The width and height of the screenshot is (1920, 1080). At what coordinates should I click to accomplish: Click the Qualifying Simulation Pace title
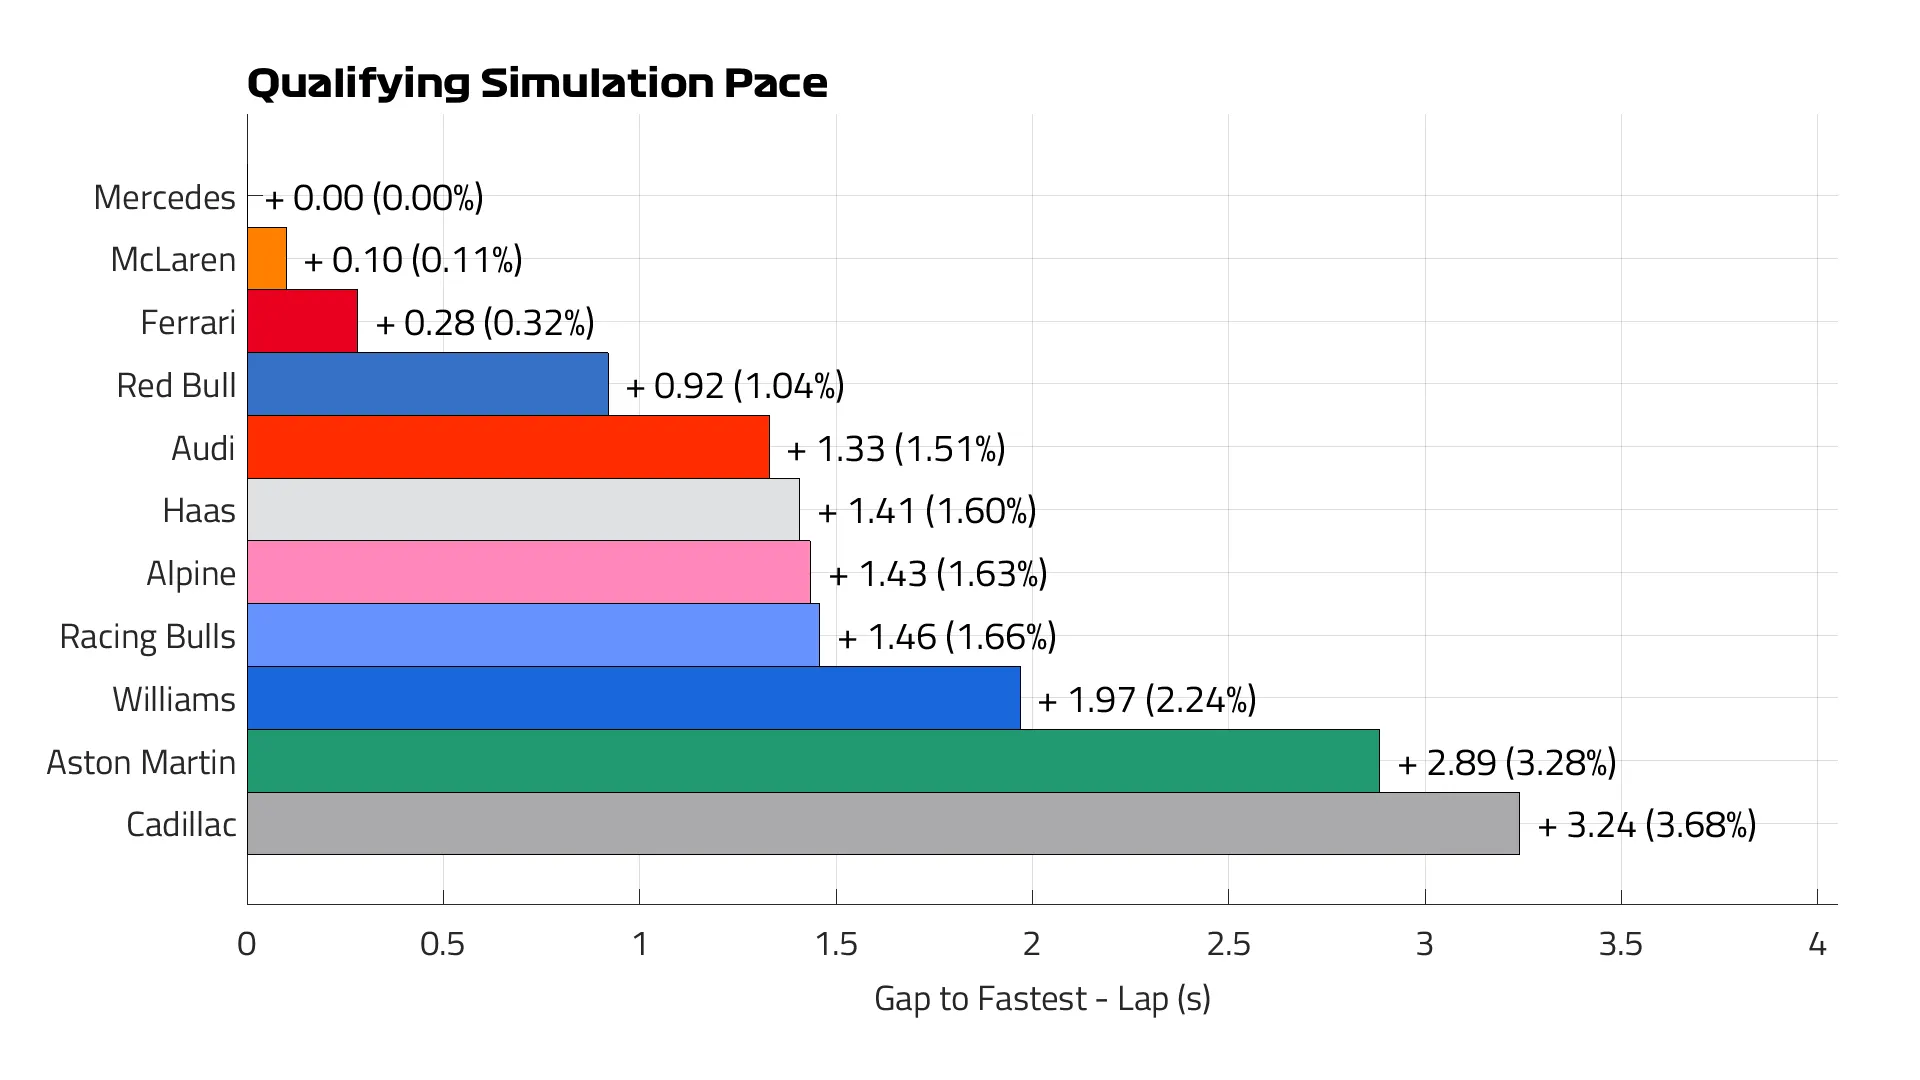(537, 83)
